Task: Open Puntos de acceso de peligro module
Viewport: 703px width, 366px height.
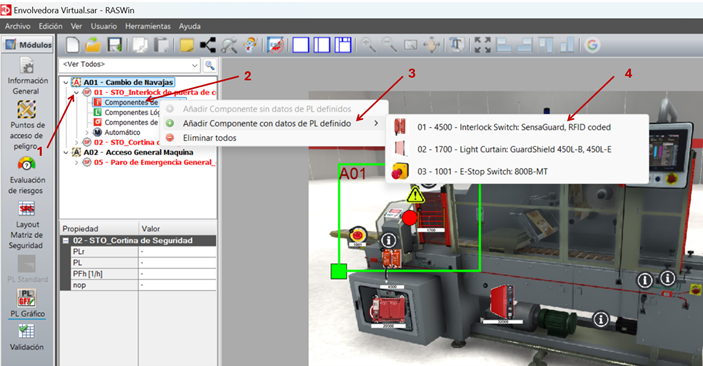Action: 27,126
